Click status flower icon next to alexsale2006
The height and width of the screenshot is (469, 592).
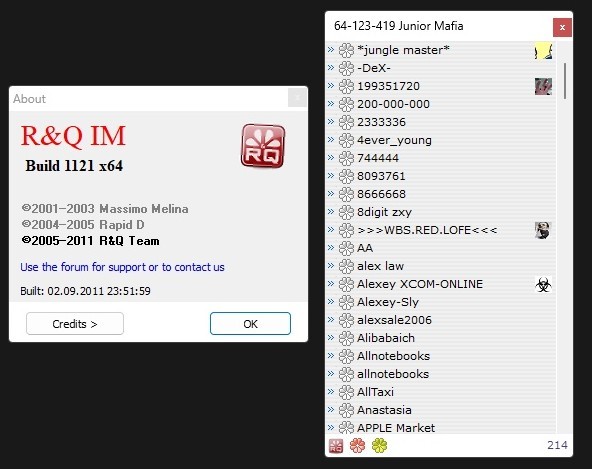point(346,320)
